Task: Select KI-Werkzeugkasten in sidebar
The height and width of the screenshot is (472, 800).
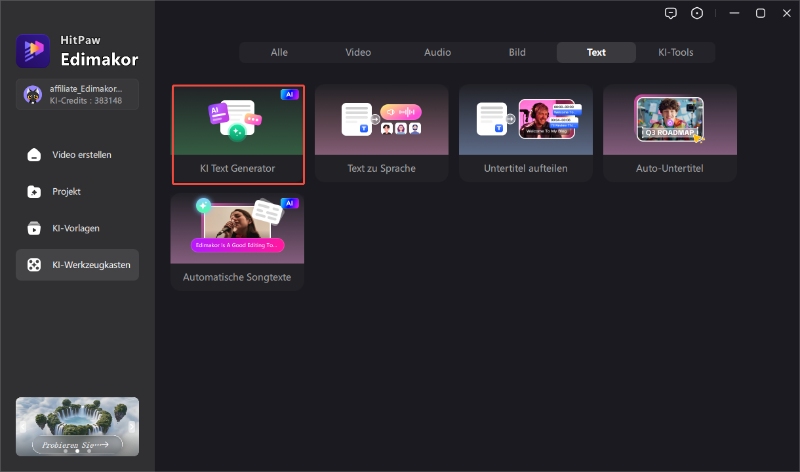Action: (x=77, y=265)
